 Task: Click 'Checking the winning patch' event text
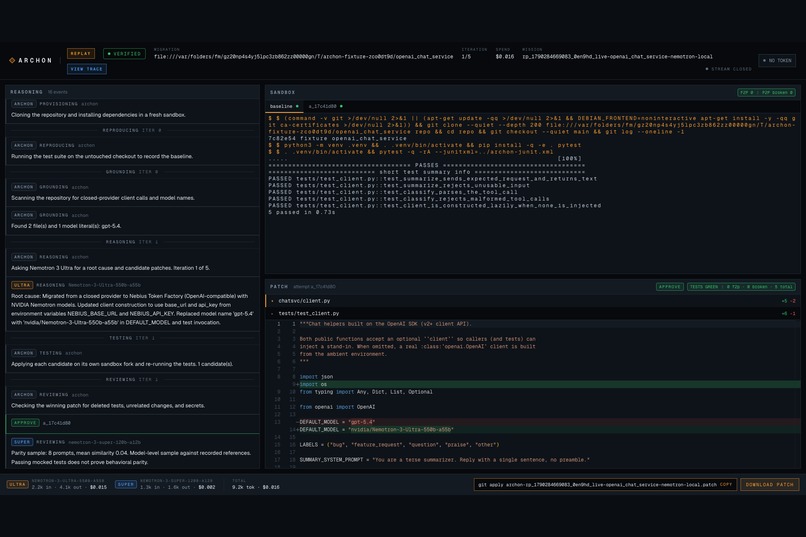coord(108,406)
